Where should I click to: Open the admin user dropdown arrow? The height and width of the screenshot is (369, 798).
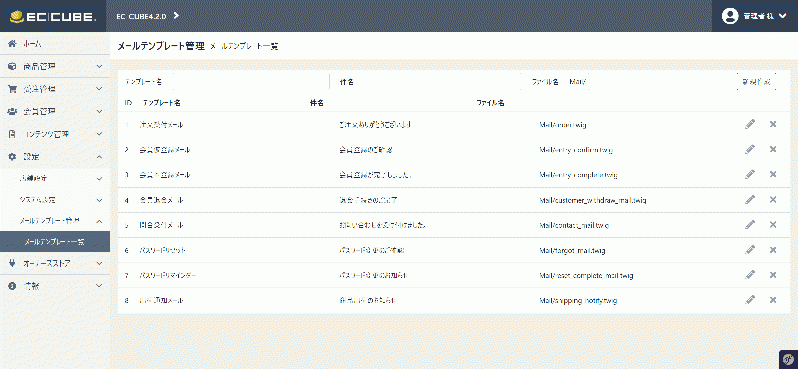pyautogui.click(x=783, y=16)
